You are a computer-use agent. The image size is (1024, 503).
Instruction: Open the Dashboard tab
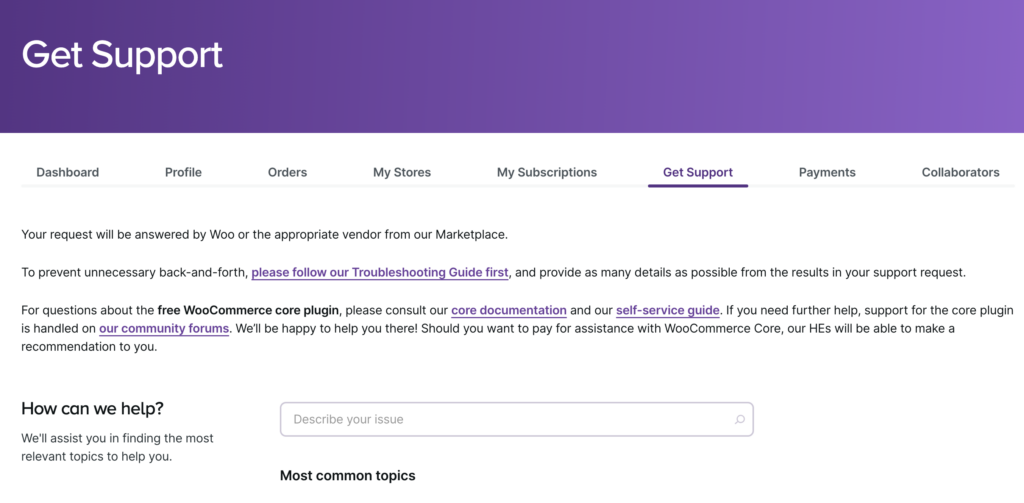click(x=68, y=172)
